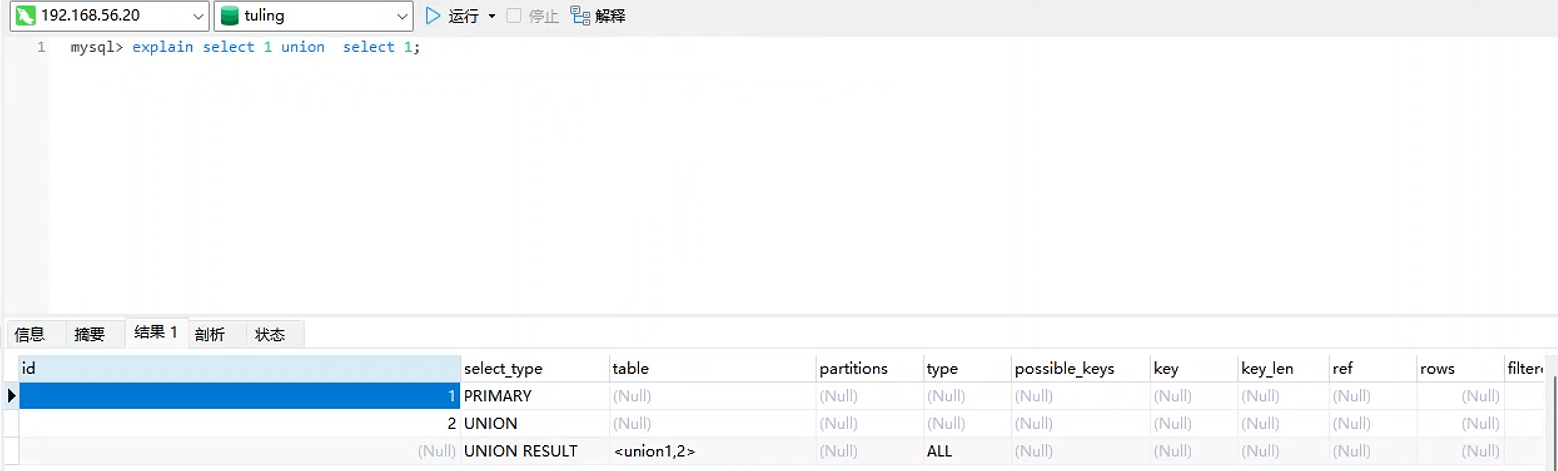Click the blue Run play icon
This screenshot has width=1558, height=471.
pyautogui.click(x=433, y=16)
